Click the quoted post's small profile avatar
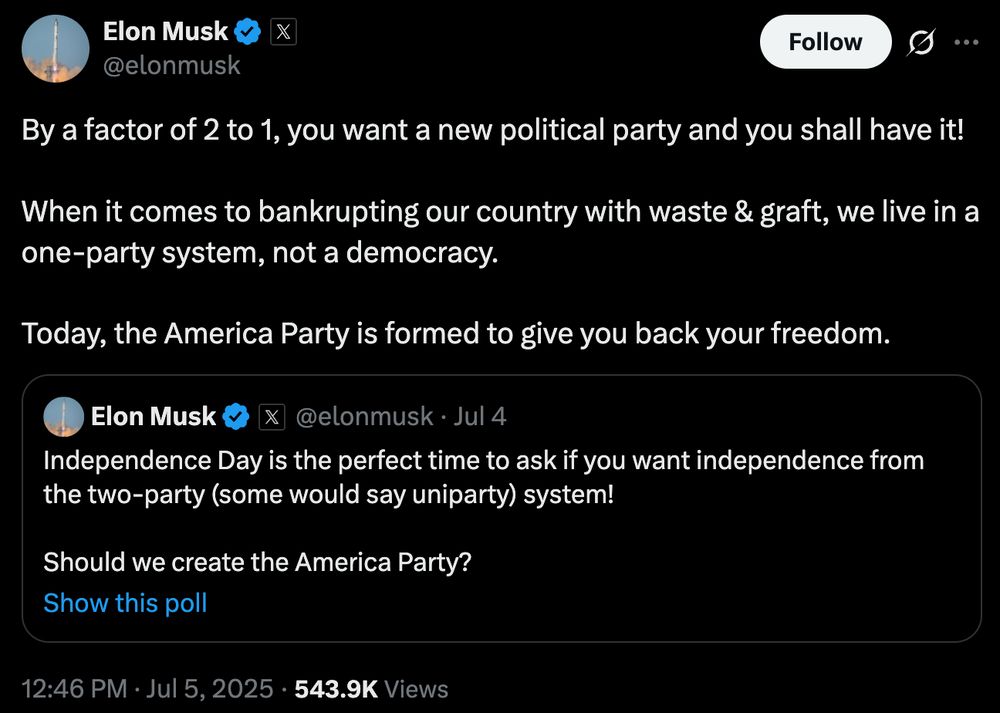The image size is (1000, 713). [64, 417]
